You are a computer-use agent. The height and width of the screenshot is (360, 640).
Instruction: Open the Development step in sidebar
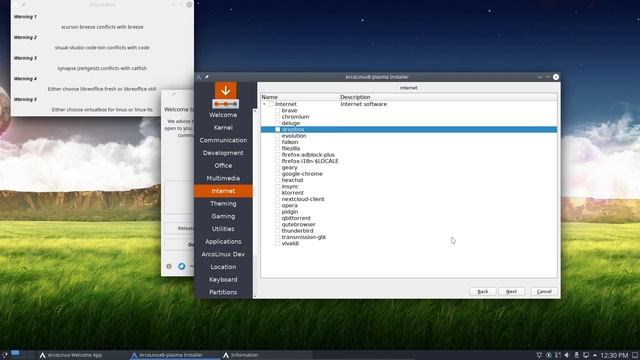(x=223, y=153)
